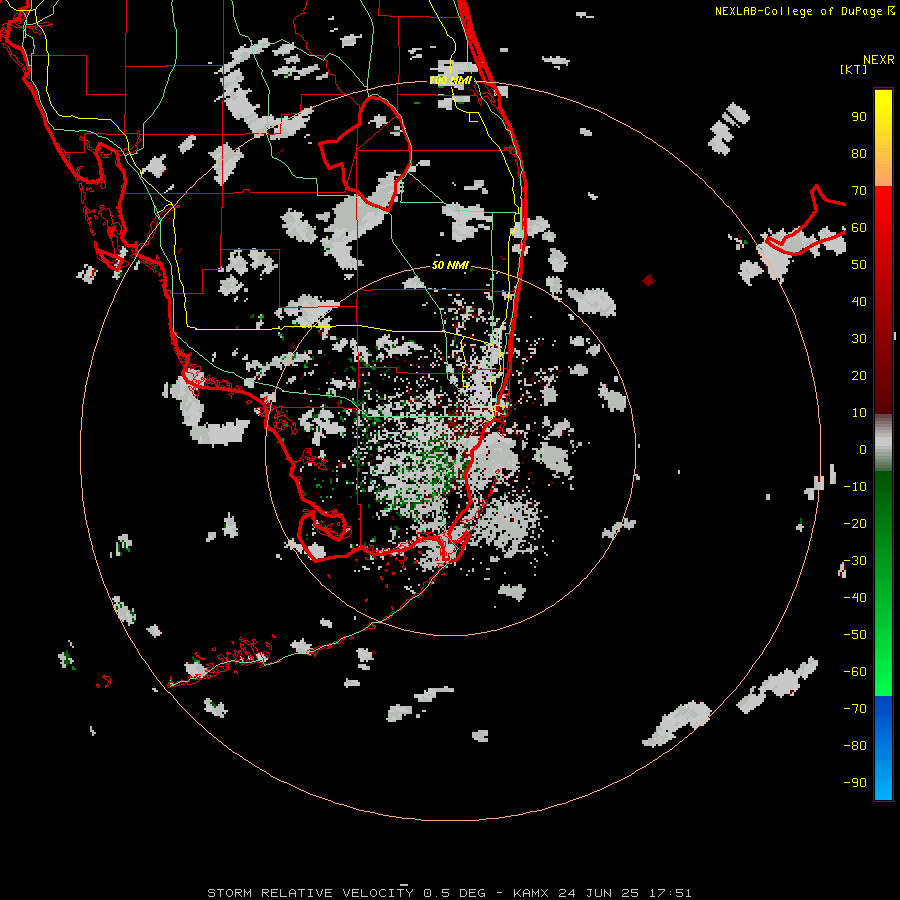Click the 100 NMI range ring label
This screenshot has height=900, width=900.
point(451,80)
